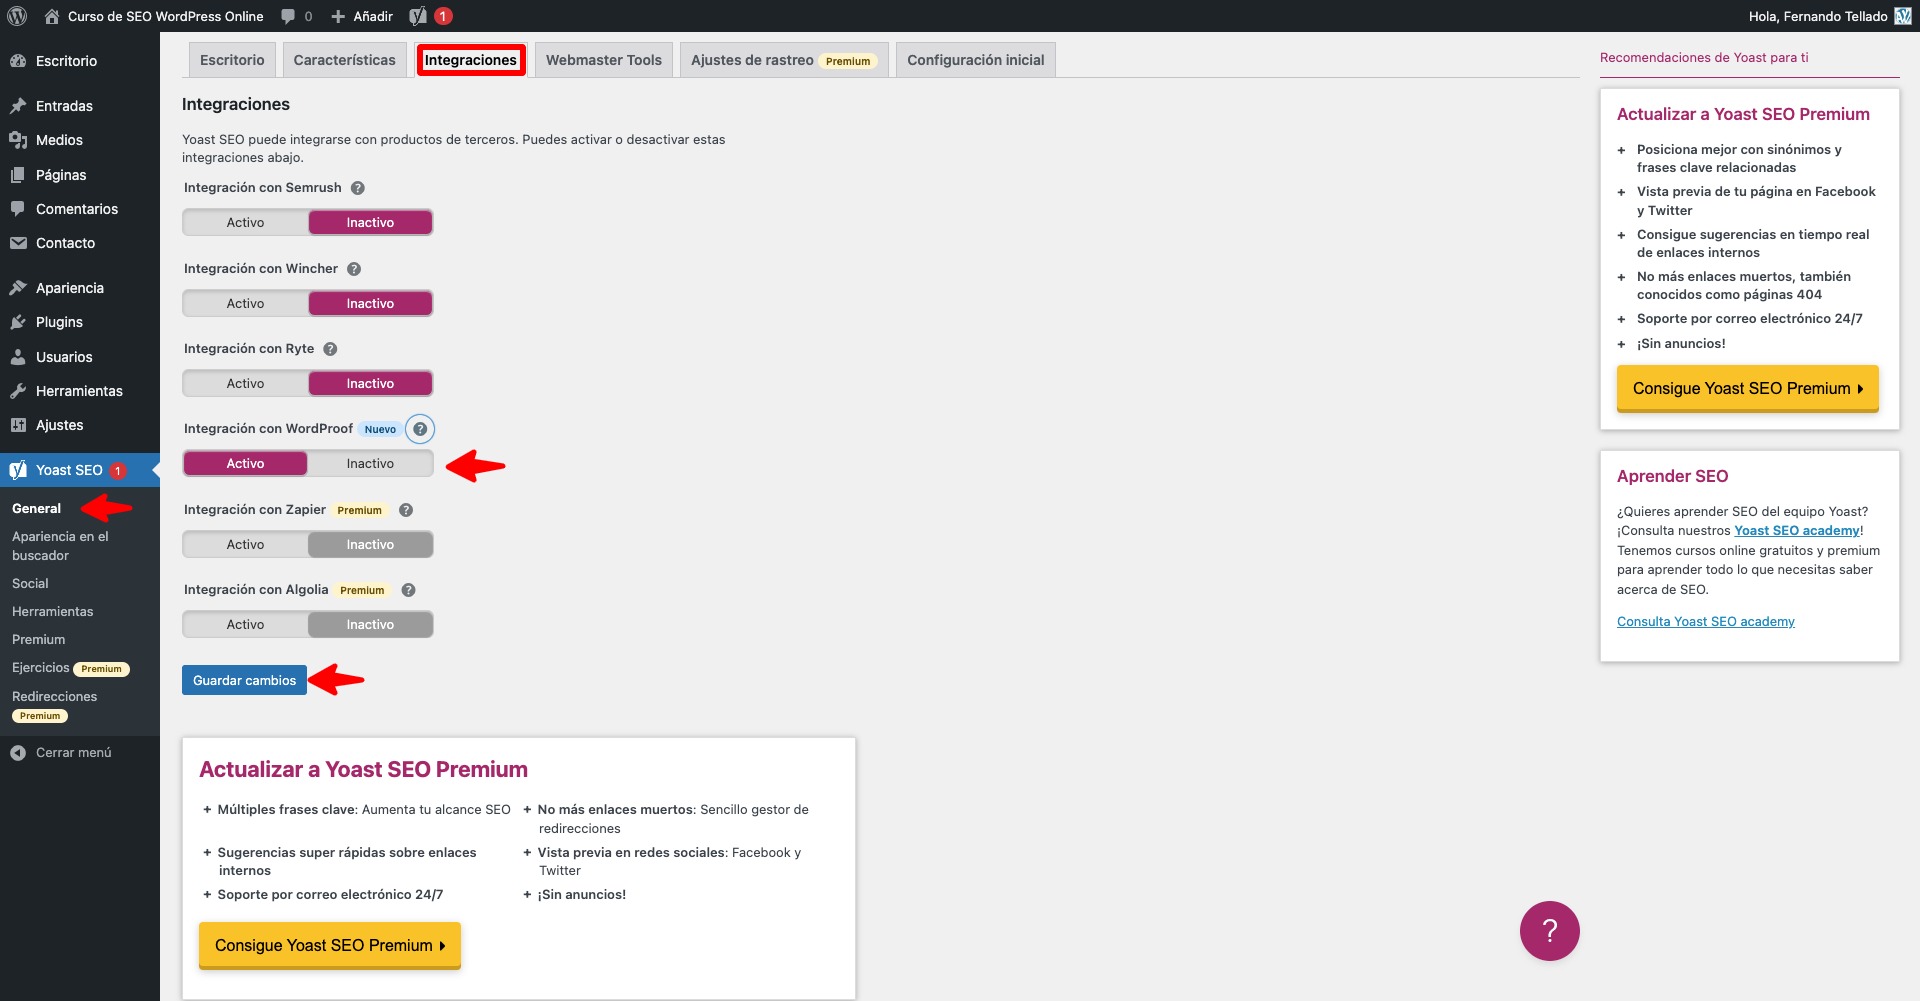
Task: Switch to the Características tab
Action: pos(345,60)
